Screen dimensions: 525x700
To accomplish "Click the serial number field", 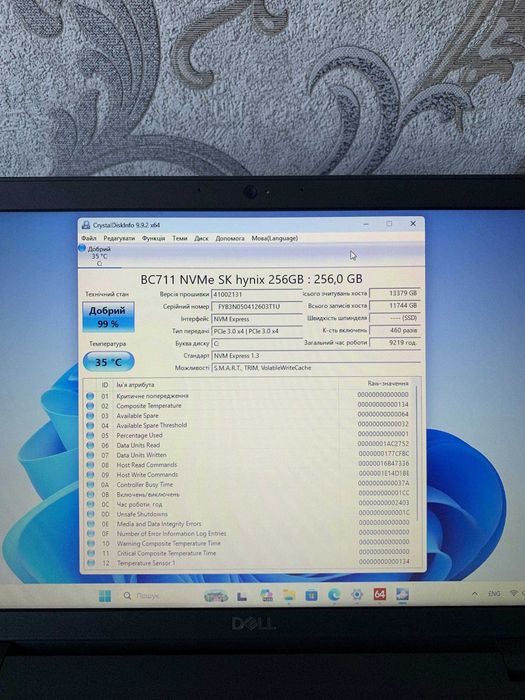I will point(256,307).
